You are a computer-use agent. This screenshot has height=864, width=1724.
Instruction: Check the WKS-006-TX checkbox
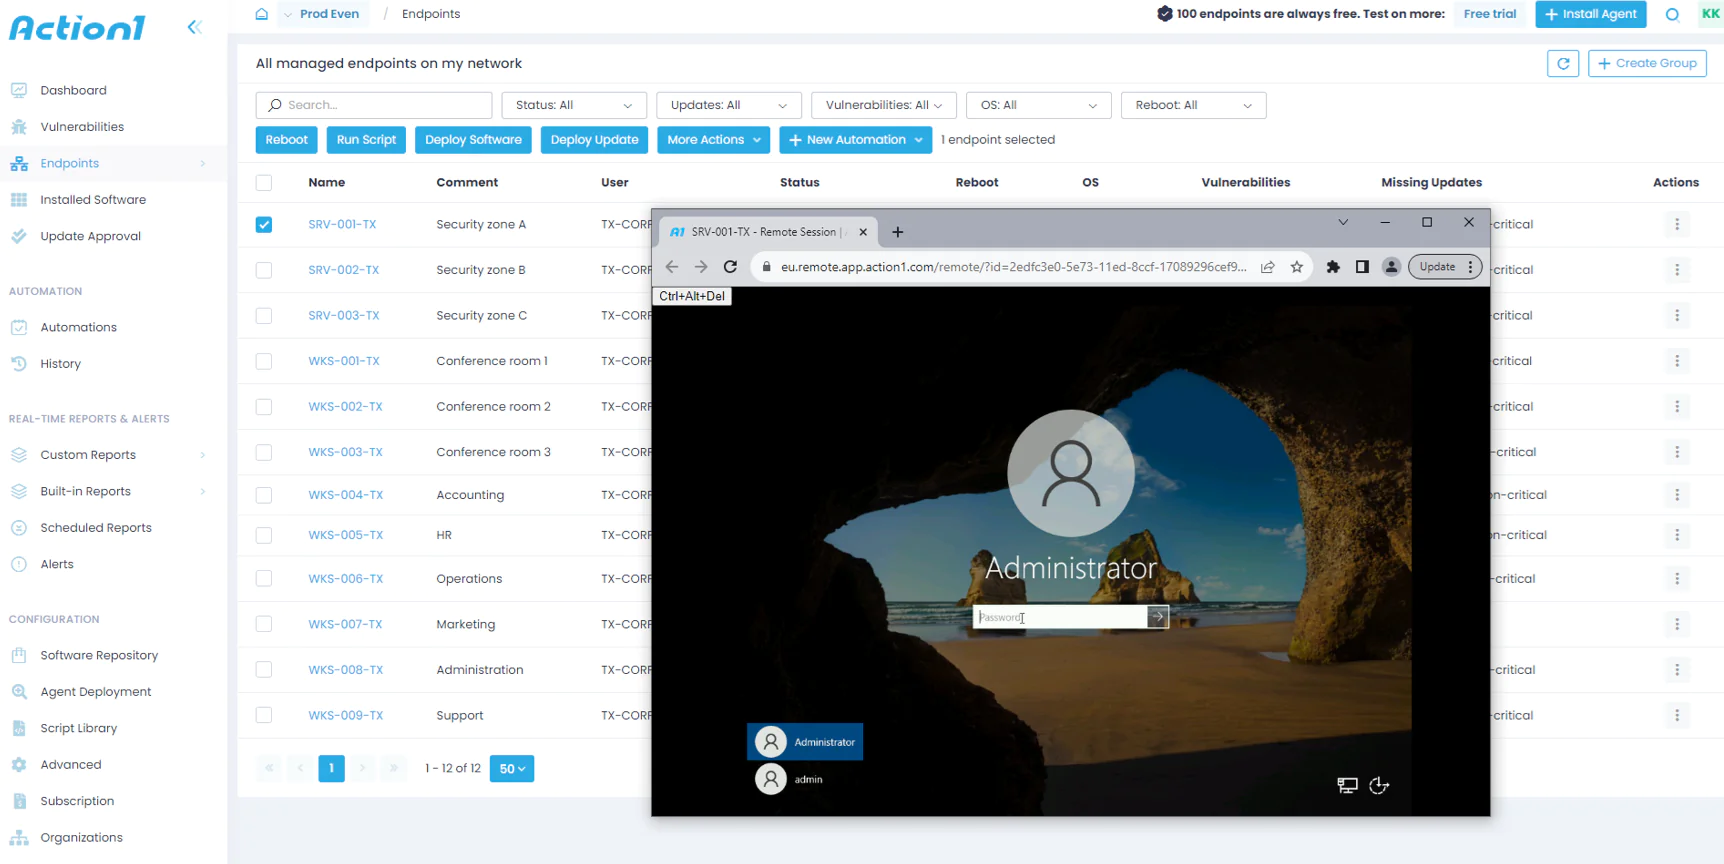coord(264,578)
